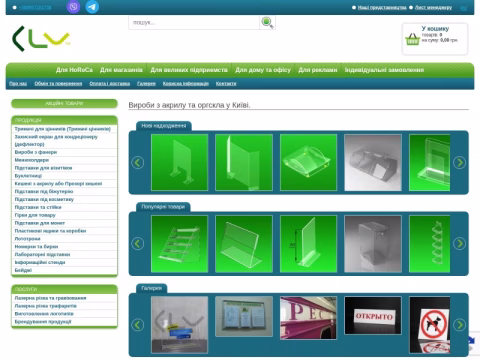
Task: Open 'Підставки та стійки' category
Action: [x=38, y=207]
